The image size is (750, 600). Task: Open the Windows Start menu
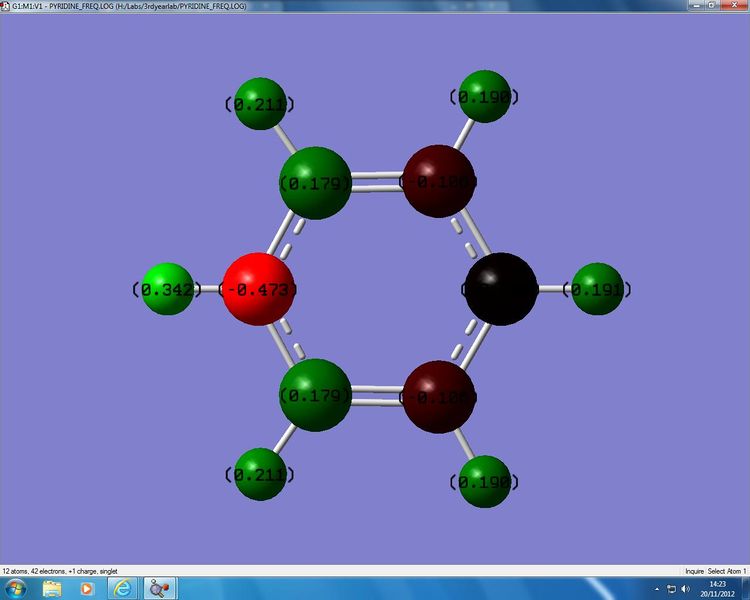tap(15, 589)
